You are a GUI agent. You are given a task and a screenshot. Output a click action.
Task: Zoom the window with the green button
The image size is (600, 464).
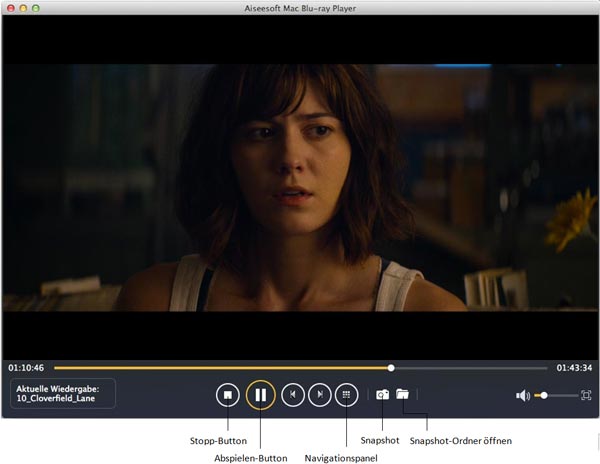pyautogui.click(x=37, y=8)
